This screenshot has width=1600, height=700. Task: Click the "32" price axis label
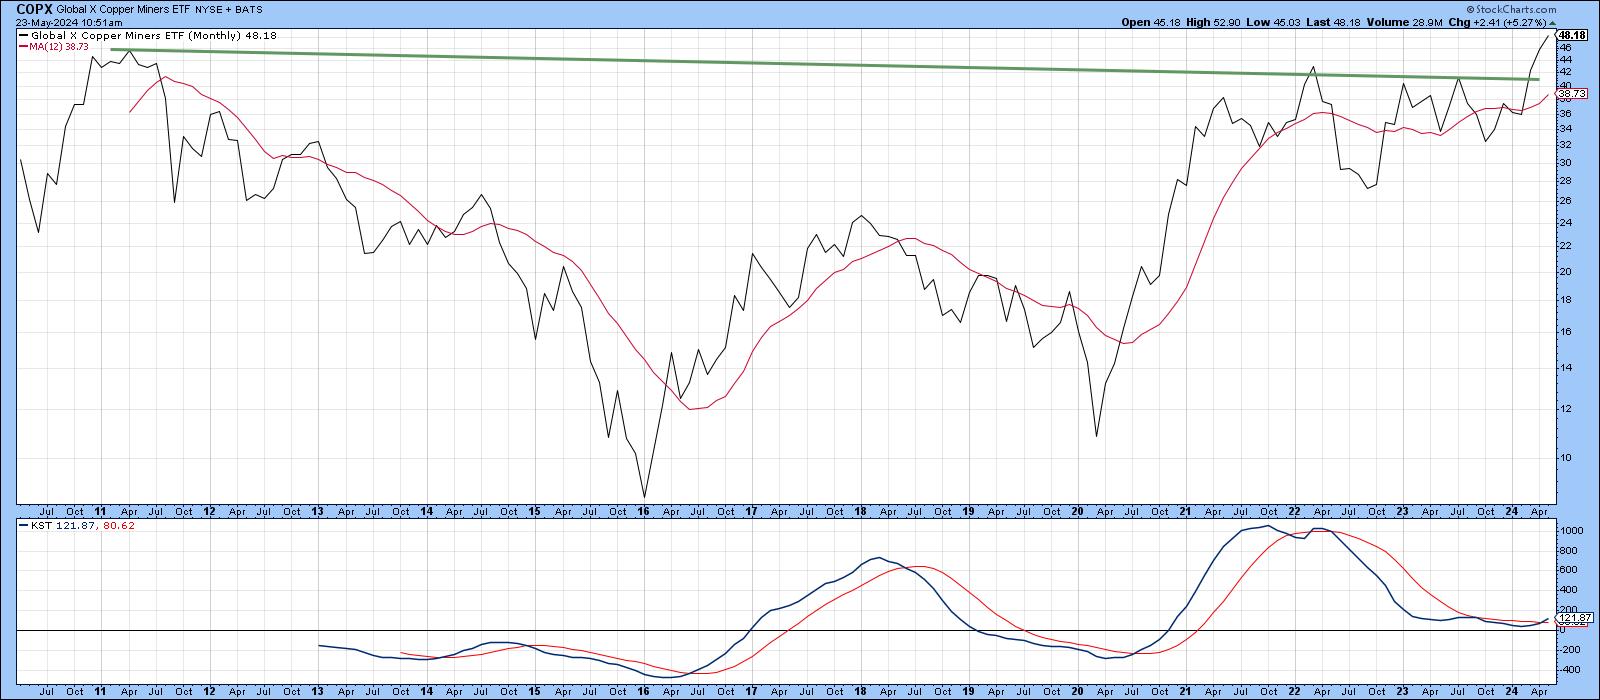[1564, 145]
